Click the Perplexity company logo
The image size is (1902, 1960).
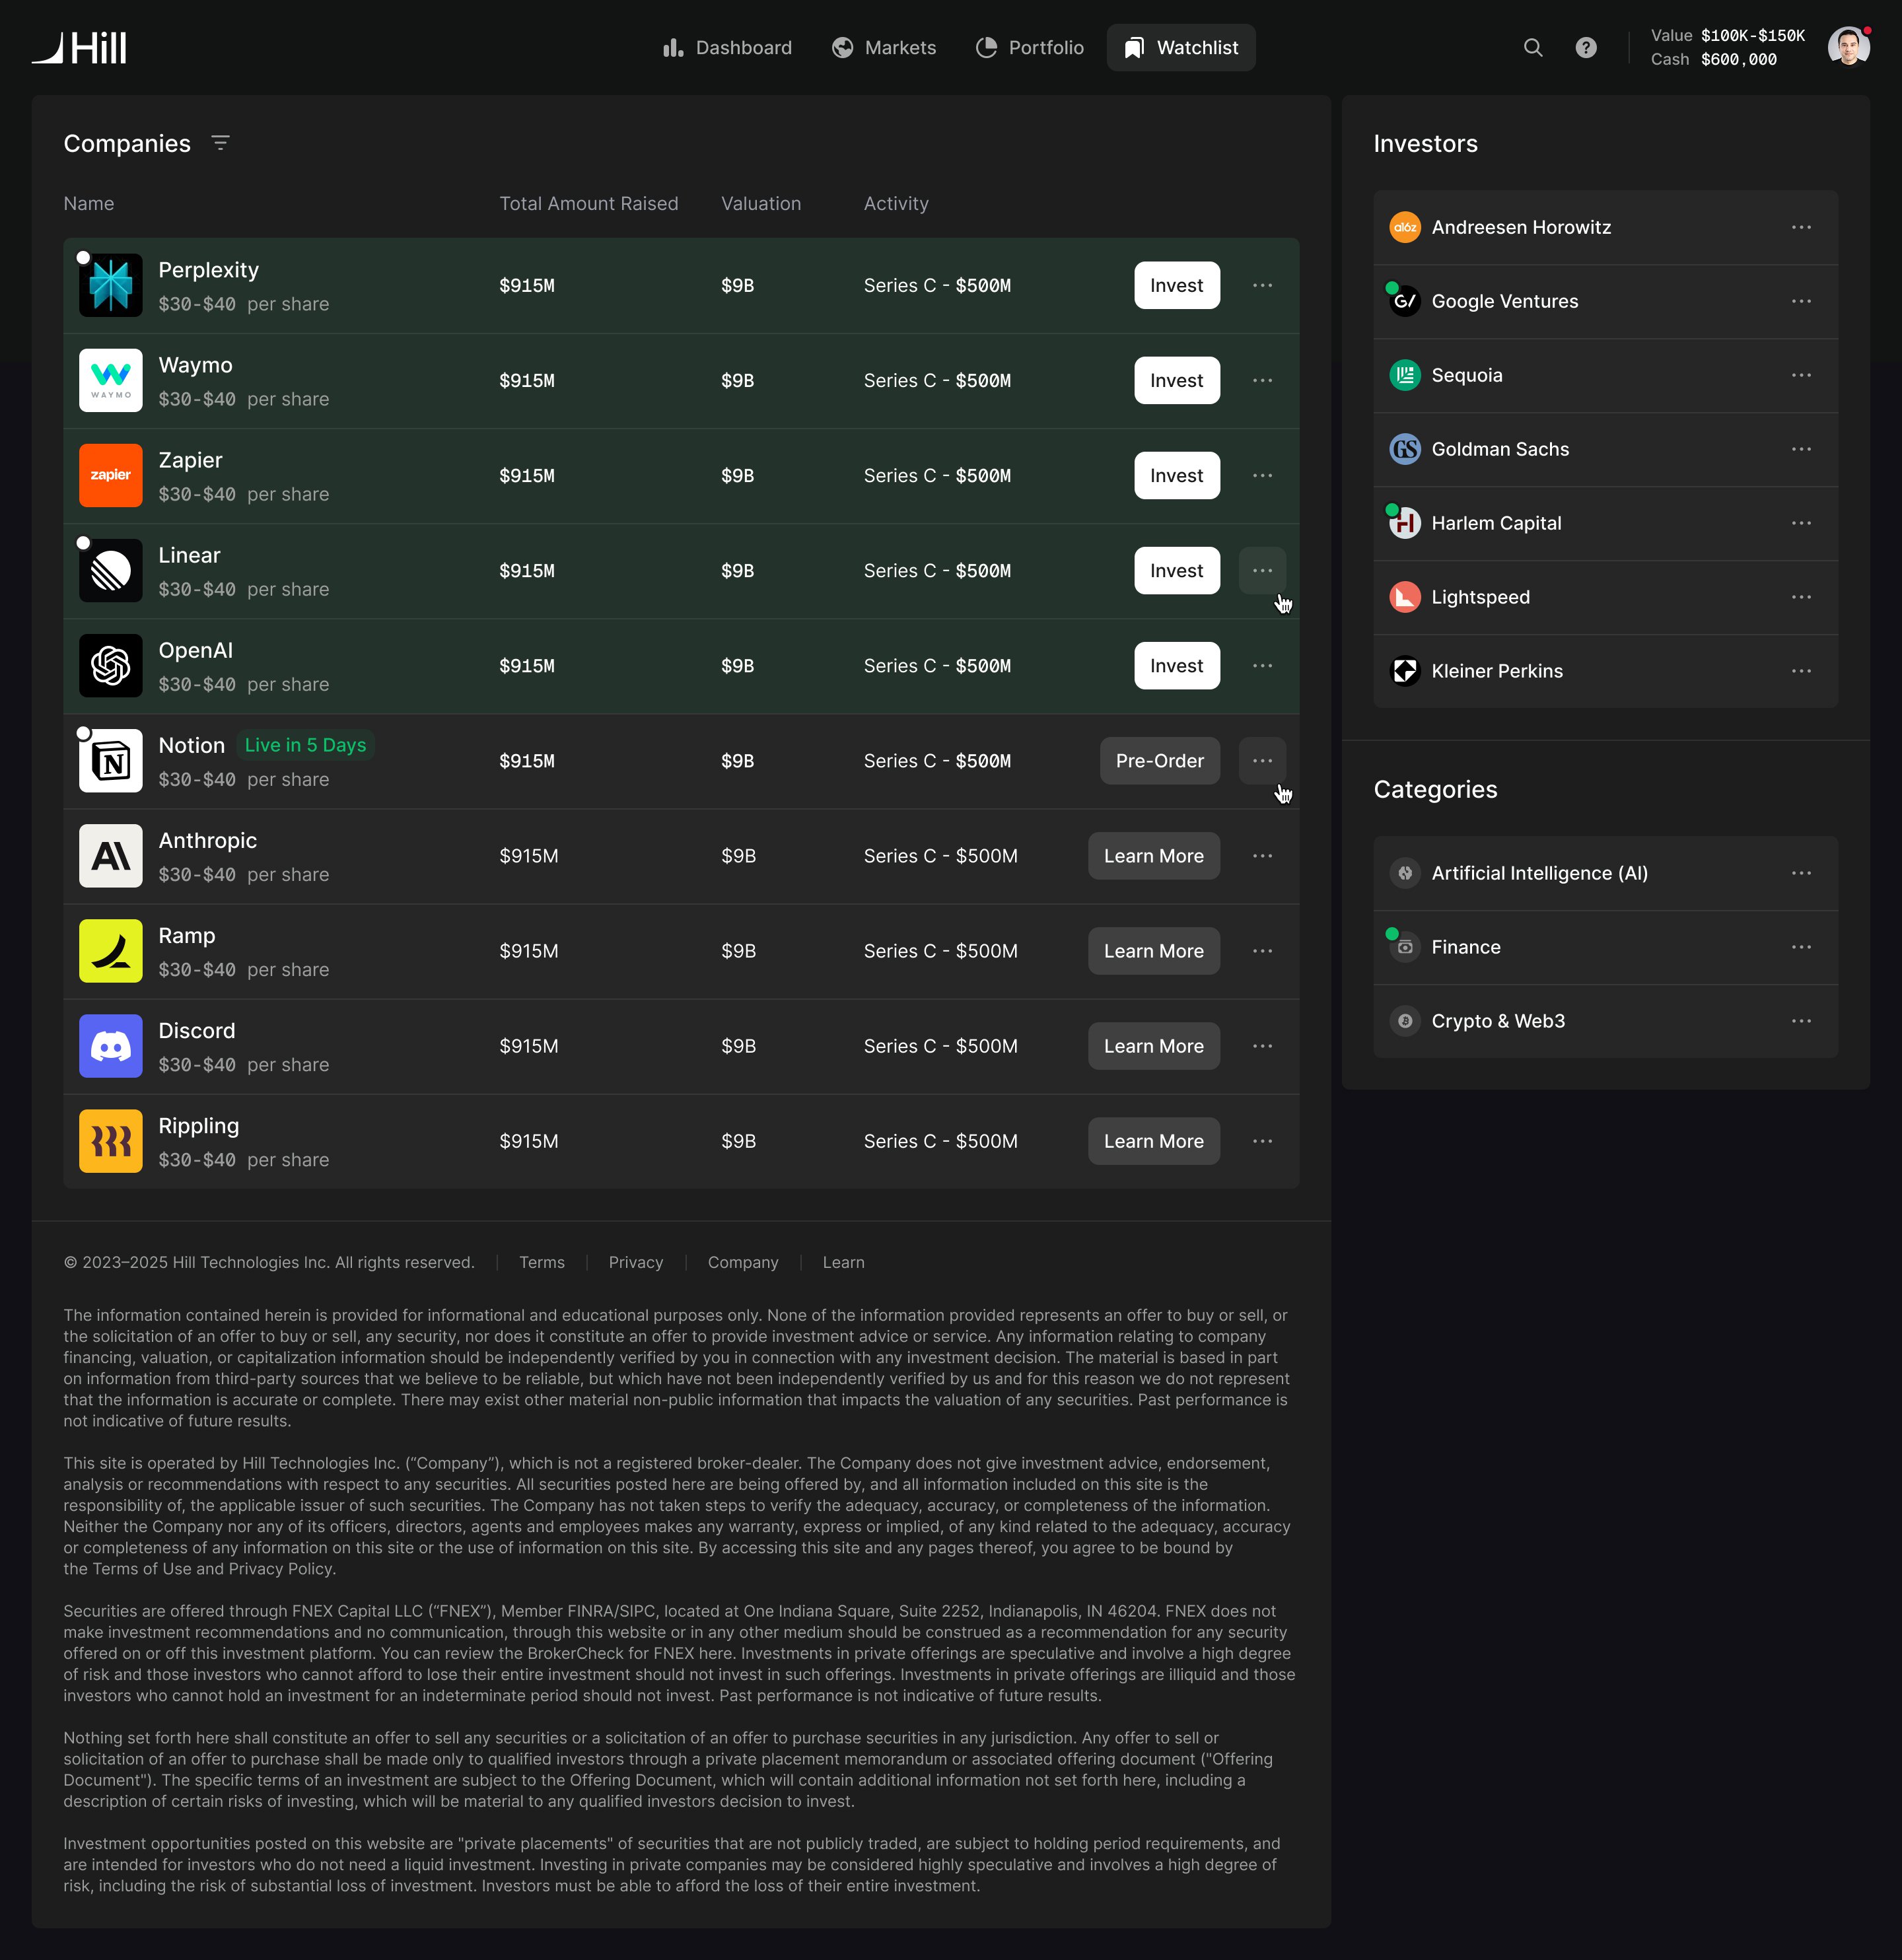tap(110, 286)
